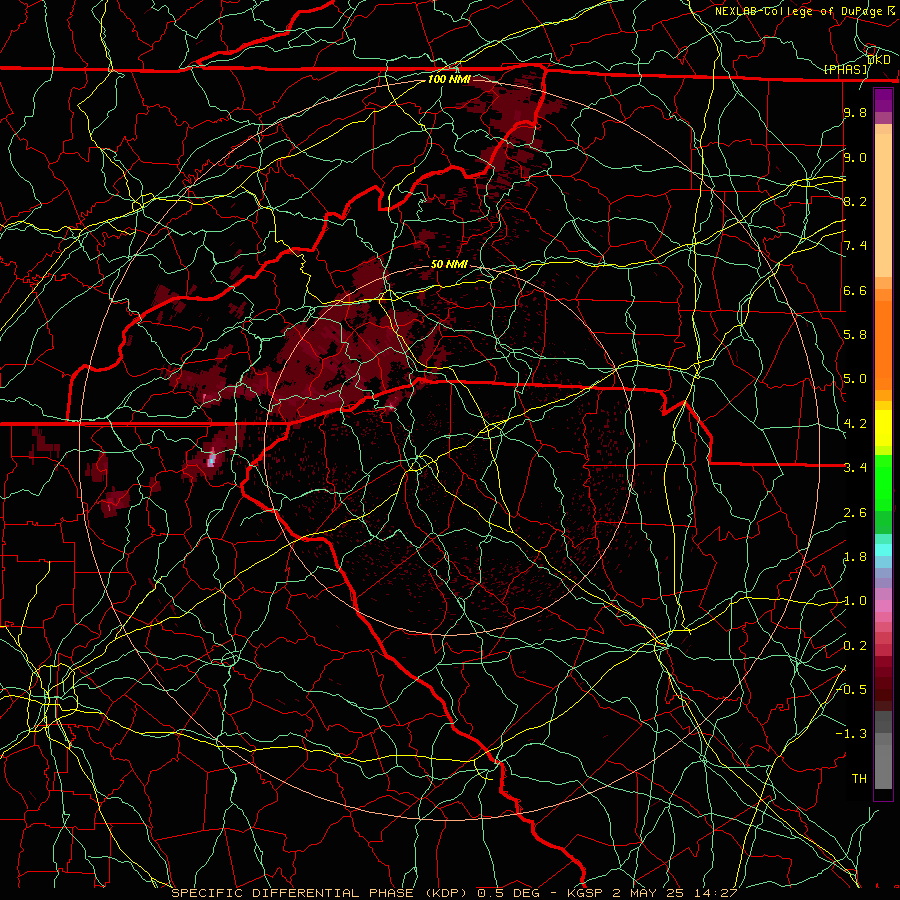Viewport: 900px width, 900px height.
Task: Click the pink band near 1.0
Action: click(883, 606)
